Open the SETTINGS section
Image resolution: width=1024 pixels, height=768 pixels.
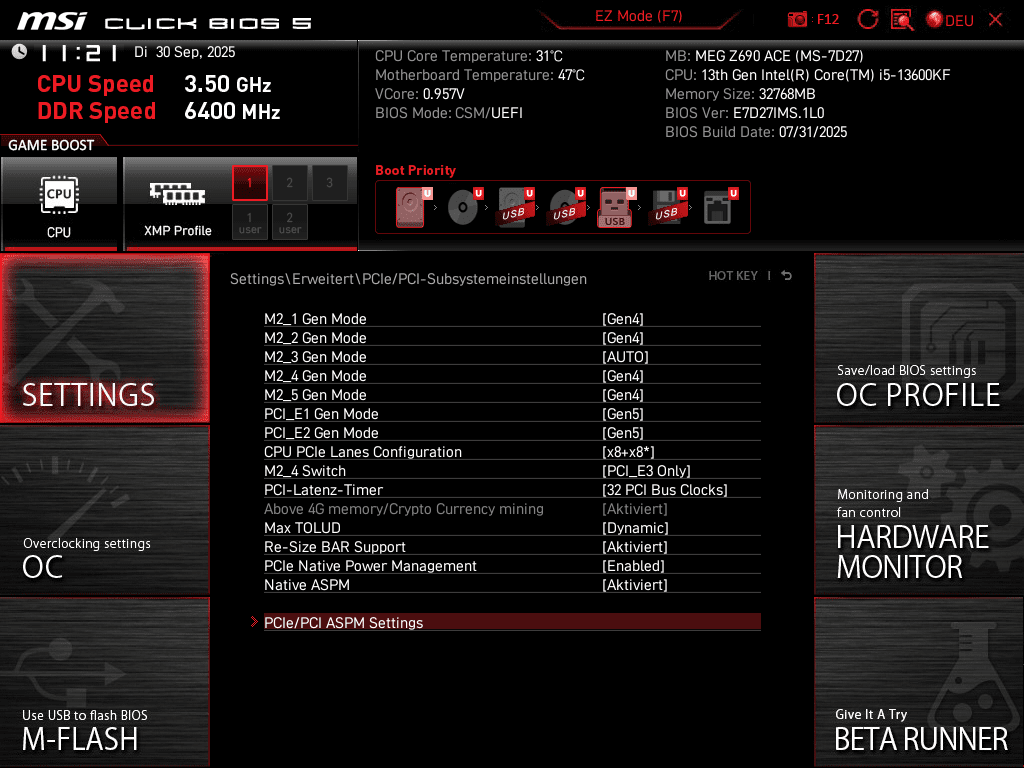(104, 338)
